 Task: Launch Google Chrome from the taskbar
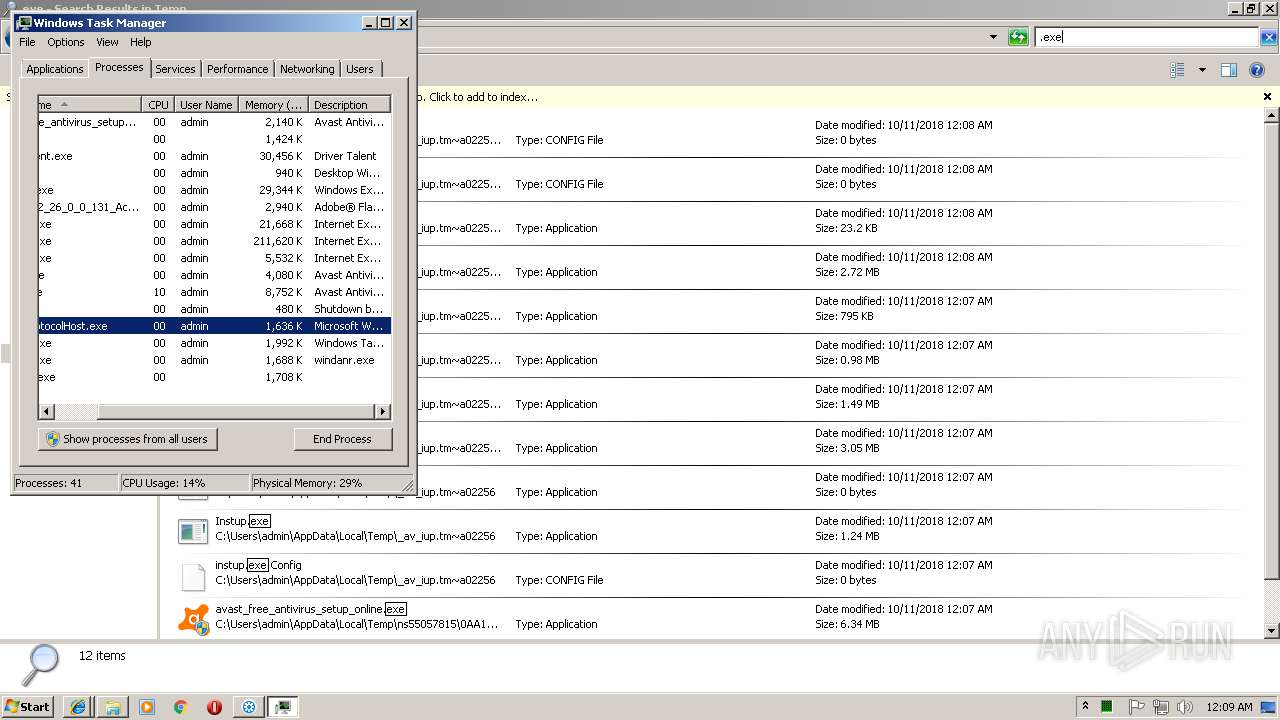pos(180,706)
